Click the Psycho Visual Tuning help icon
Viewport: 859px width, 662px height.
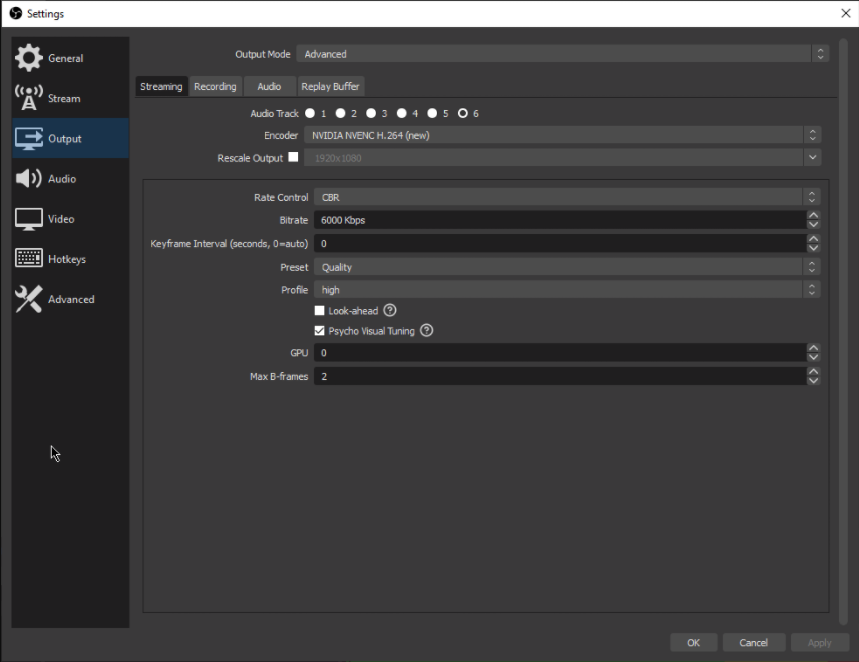click(427, 331)
